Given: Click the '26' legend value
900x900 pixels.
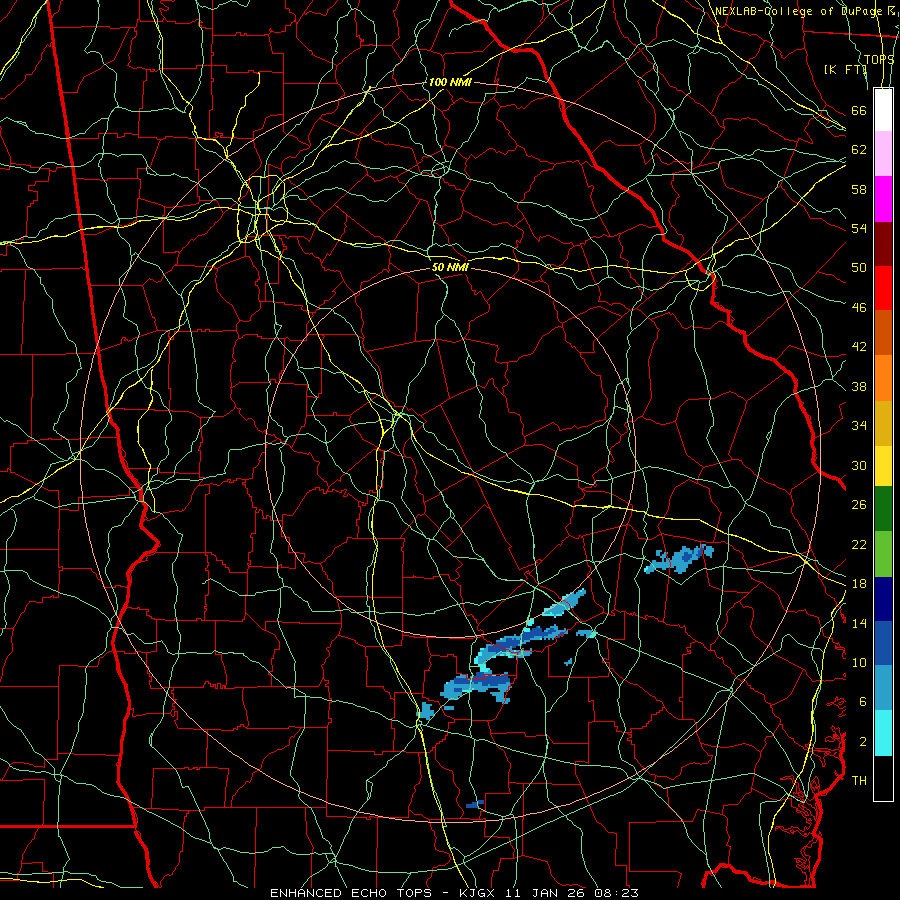Looking at the screenshot, I should (x=859, y=505).
